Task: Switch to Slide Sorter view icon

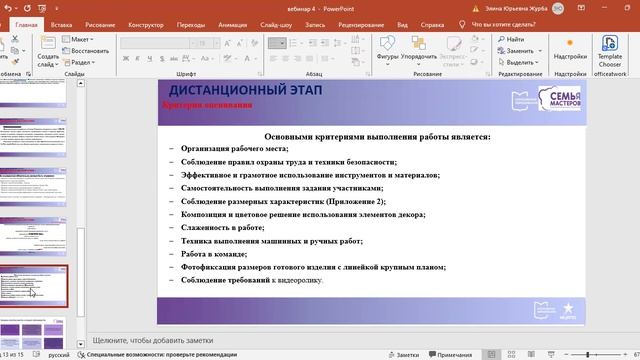Action: point(511,354)
